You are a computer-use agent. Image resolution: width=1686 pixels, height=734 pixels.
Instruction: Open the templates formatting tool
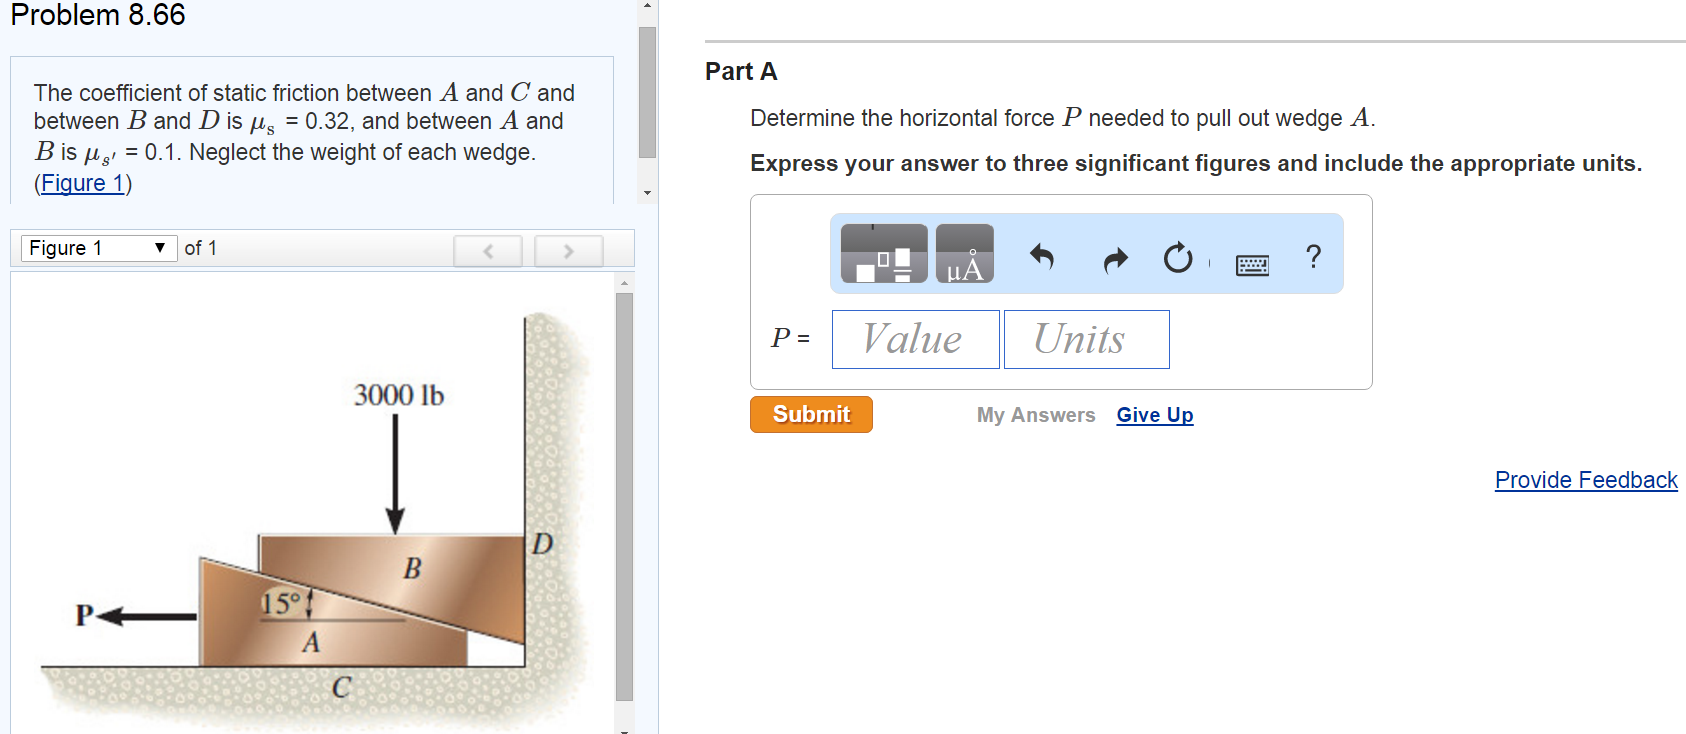[x=884, y=254]
